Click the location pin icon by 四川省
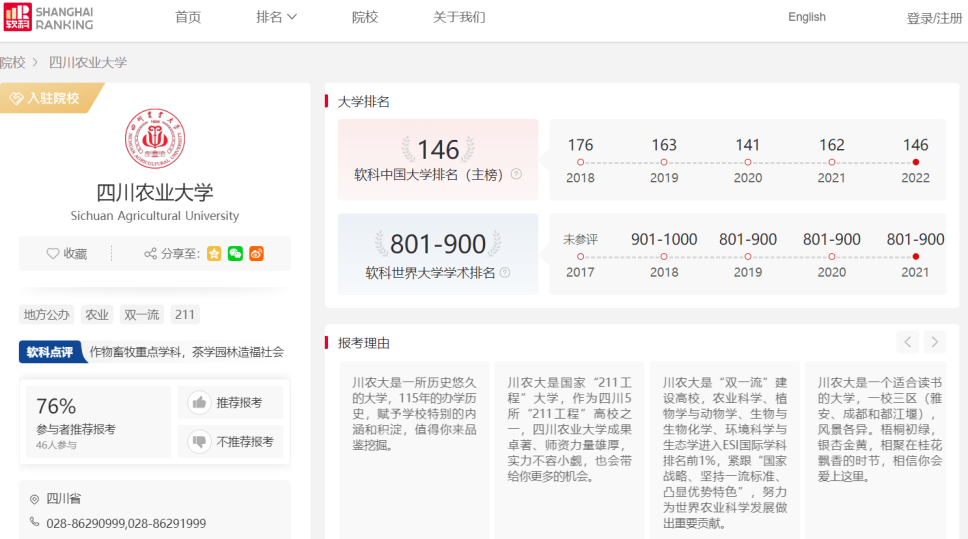This screenshot has height=539, width=968. [35, 499]
